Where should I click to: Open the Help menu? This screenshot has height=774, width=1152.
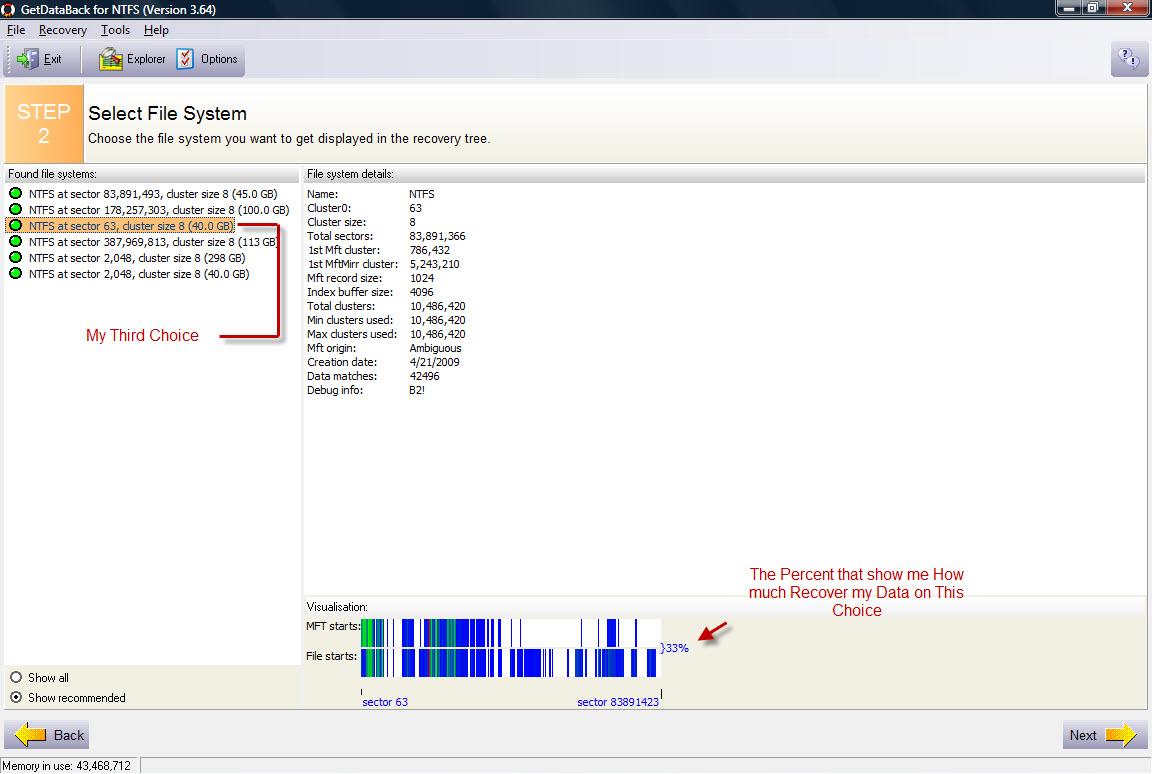(x=156, y=30)
